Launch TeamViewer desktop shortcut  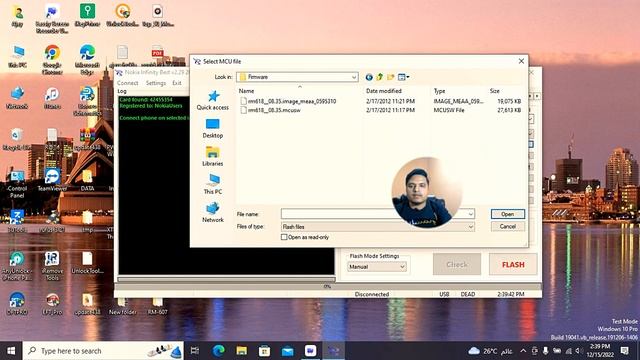tap(52, 180)
